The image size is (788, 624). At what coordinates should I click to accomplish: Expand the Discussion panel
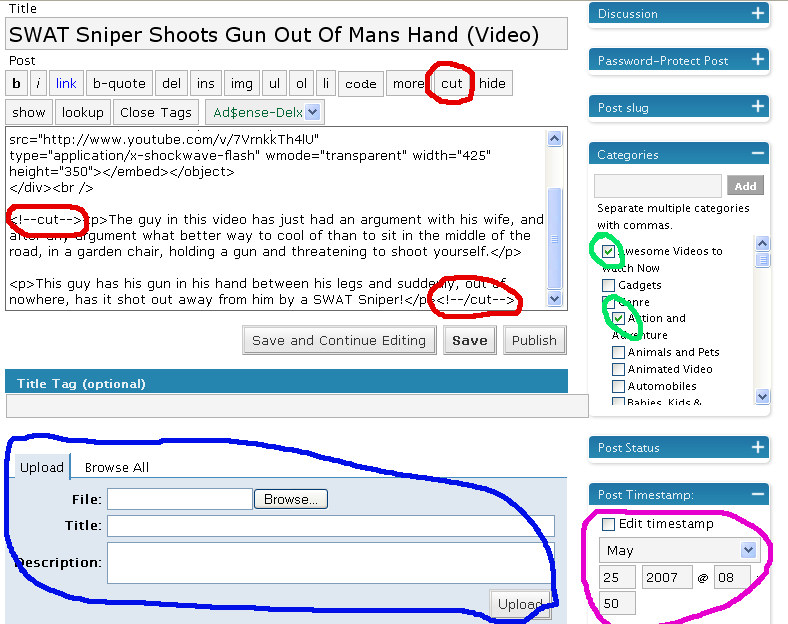pyautogui.click(x=758, y=13)
